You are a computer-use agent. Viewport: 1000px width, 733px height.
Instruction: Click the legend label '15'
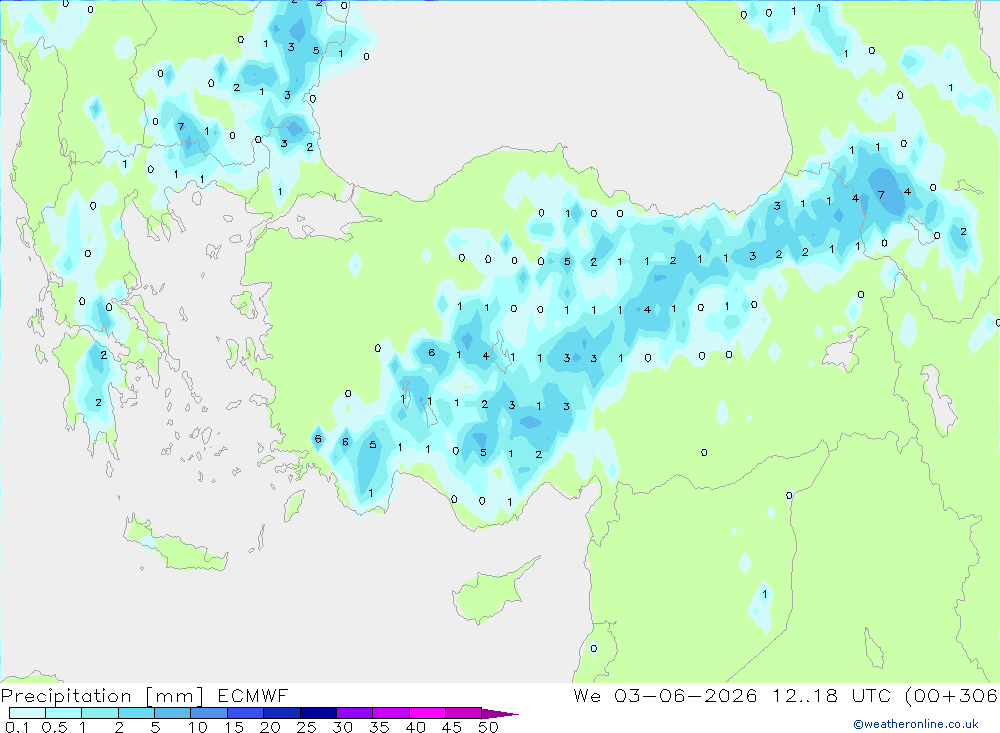pyautogui.click(x=234, y=727)
